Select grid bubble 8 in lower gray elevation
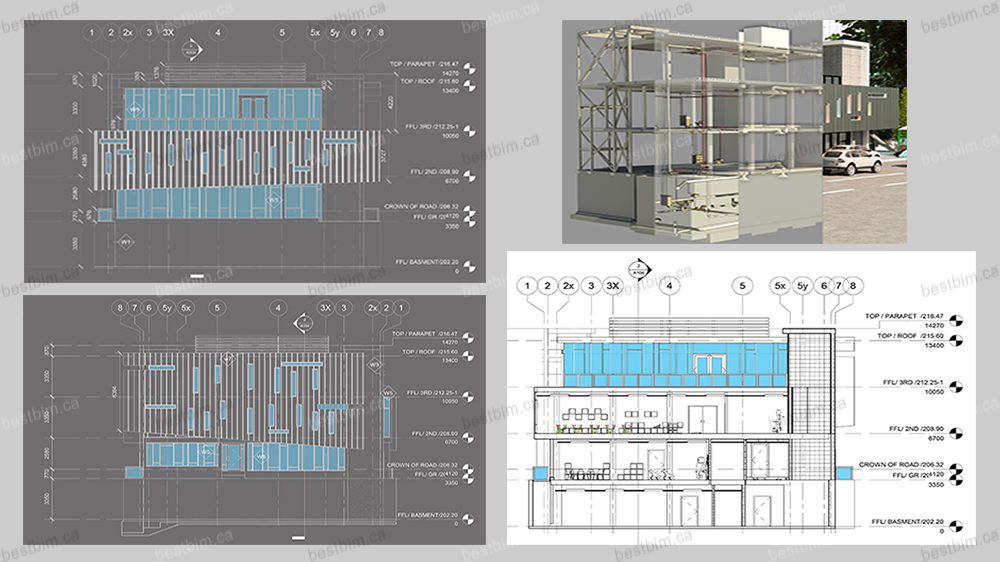1000x562 pixels. (119, 307)
